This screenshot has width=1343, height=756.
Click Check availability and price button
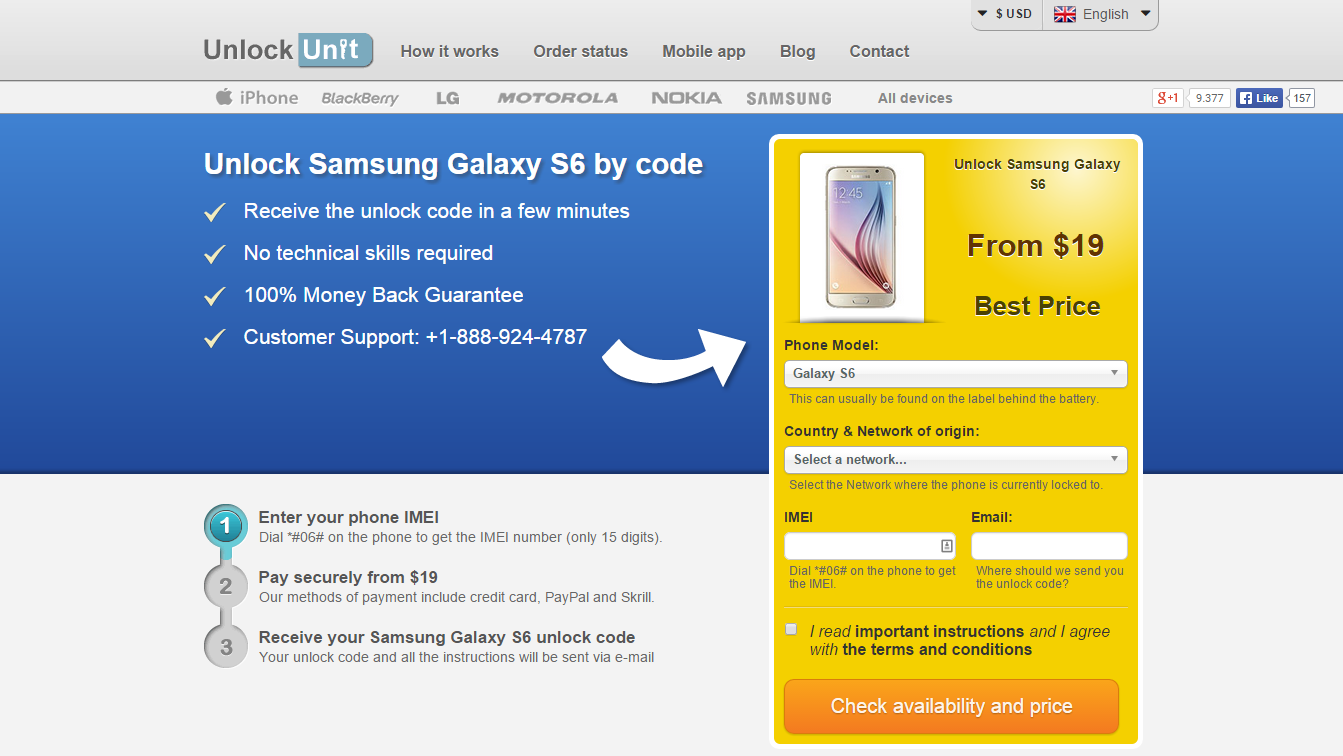(951, 706)
